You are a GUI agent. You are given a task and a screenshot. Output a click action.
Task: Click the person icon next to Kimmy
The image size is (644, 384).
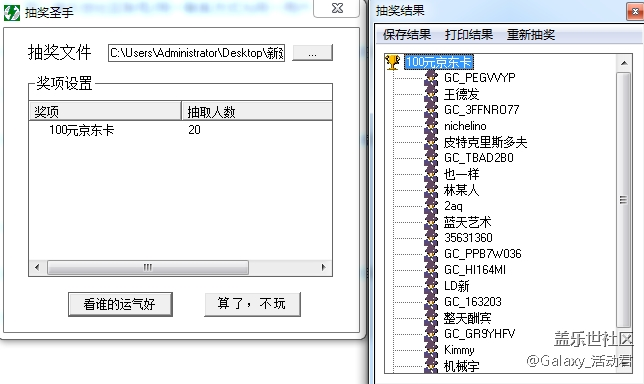point(431,350)
